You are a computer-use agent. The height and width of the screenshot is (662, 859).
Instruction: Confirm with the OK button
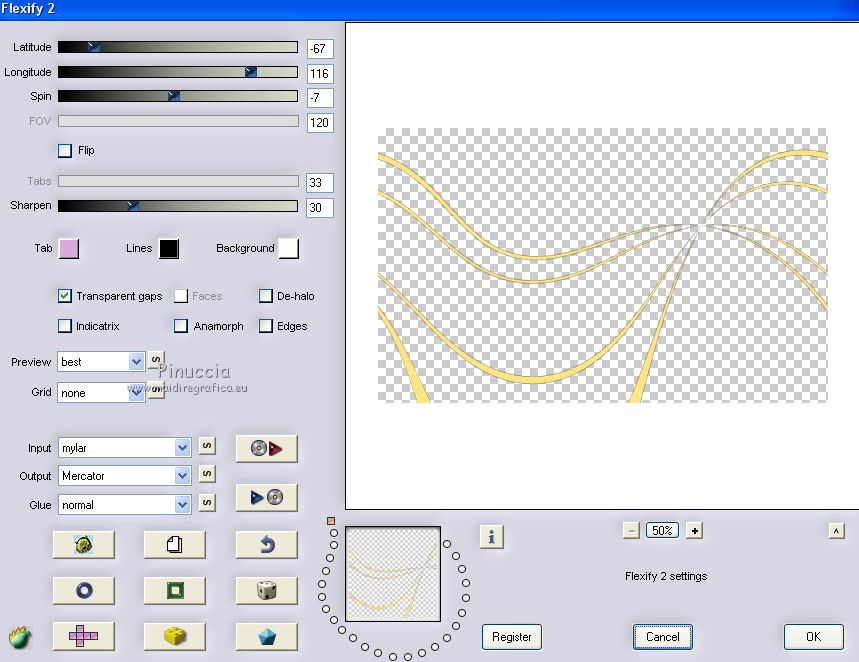pyautogui.click(x=814, y=637)
